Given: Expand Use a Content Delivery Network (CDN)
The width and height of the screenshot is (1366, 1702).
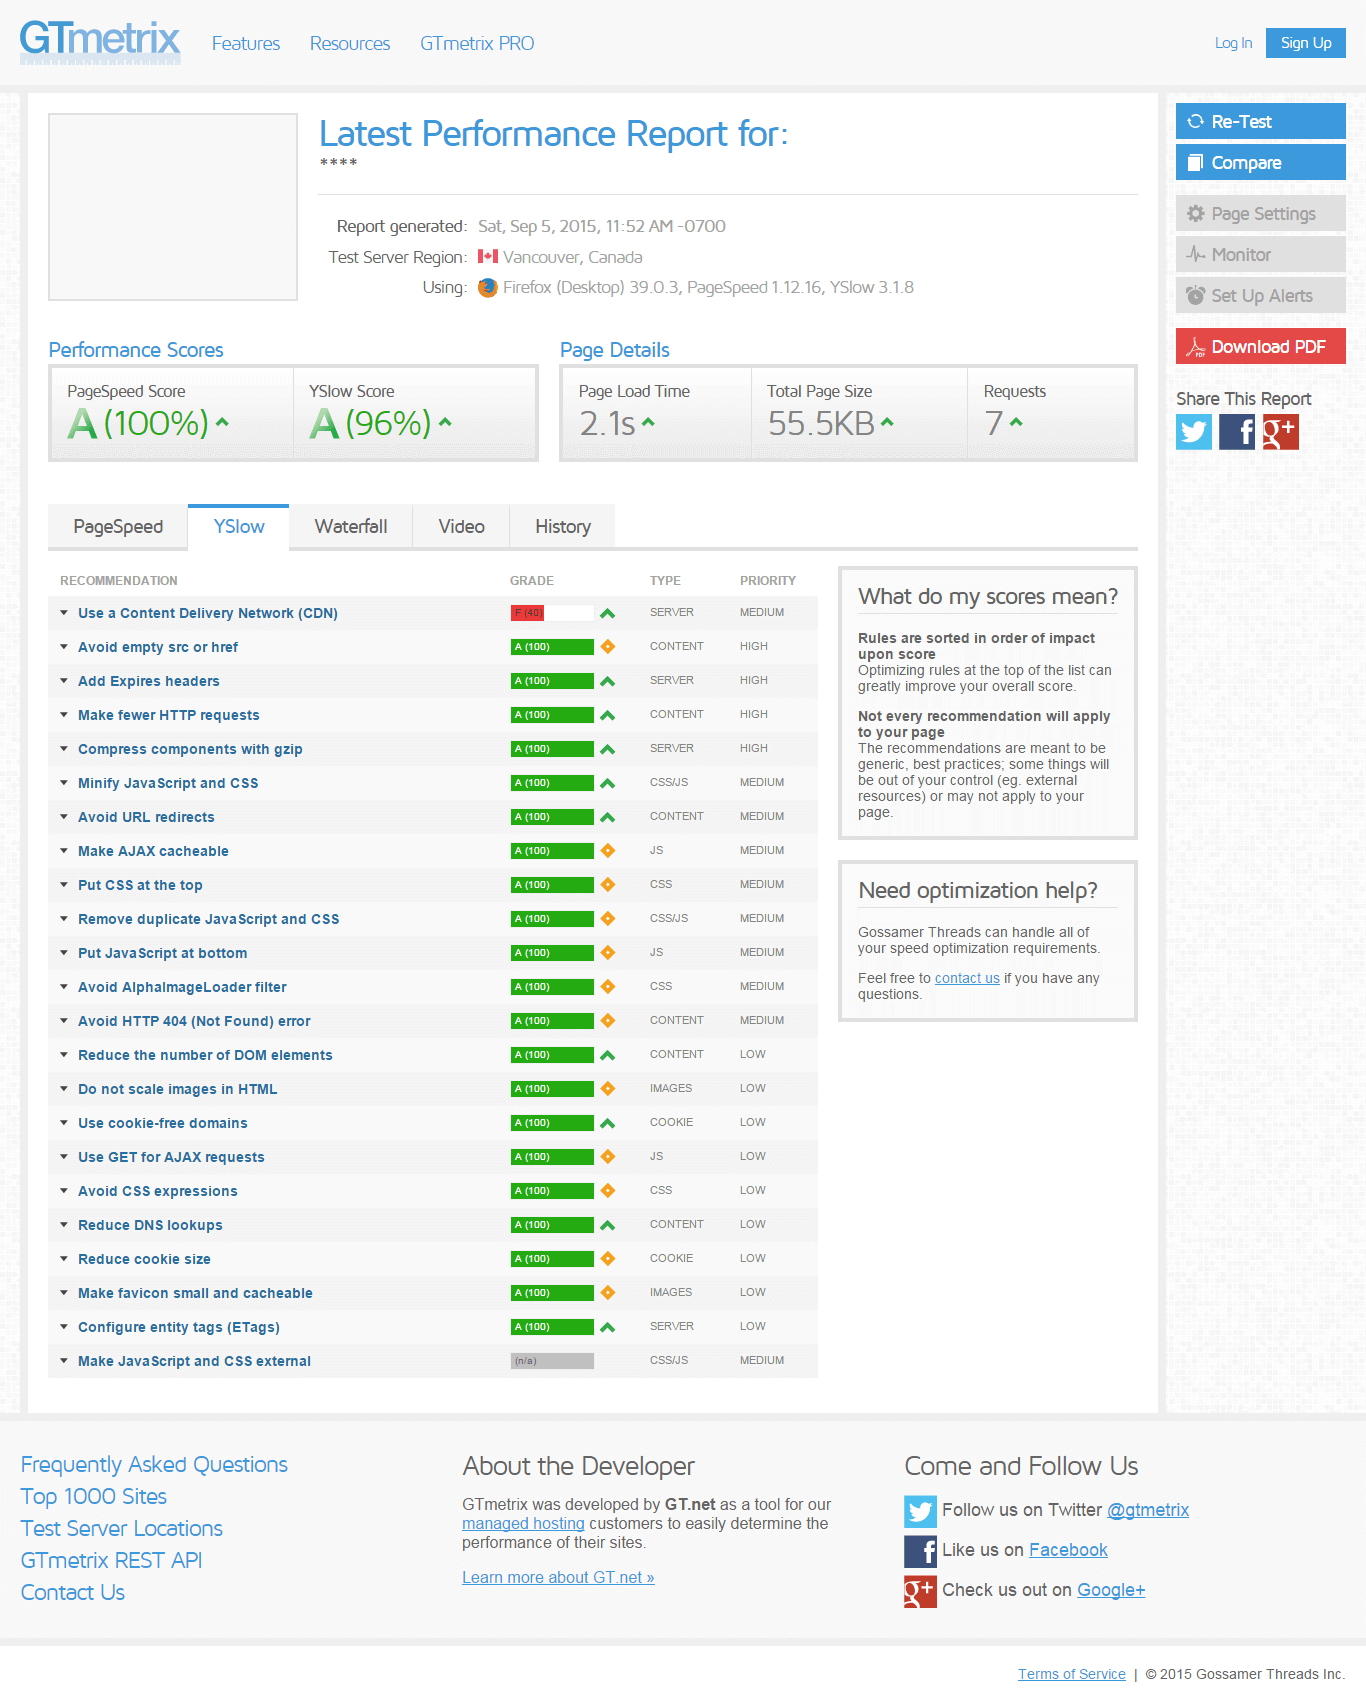Looking at the screenshot, I should (x=207, y=613).
